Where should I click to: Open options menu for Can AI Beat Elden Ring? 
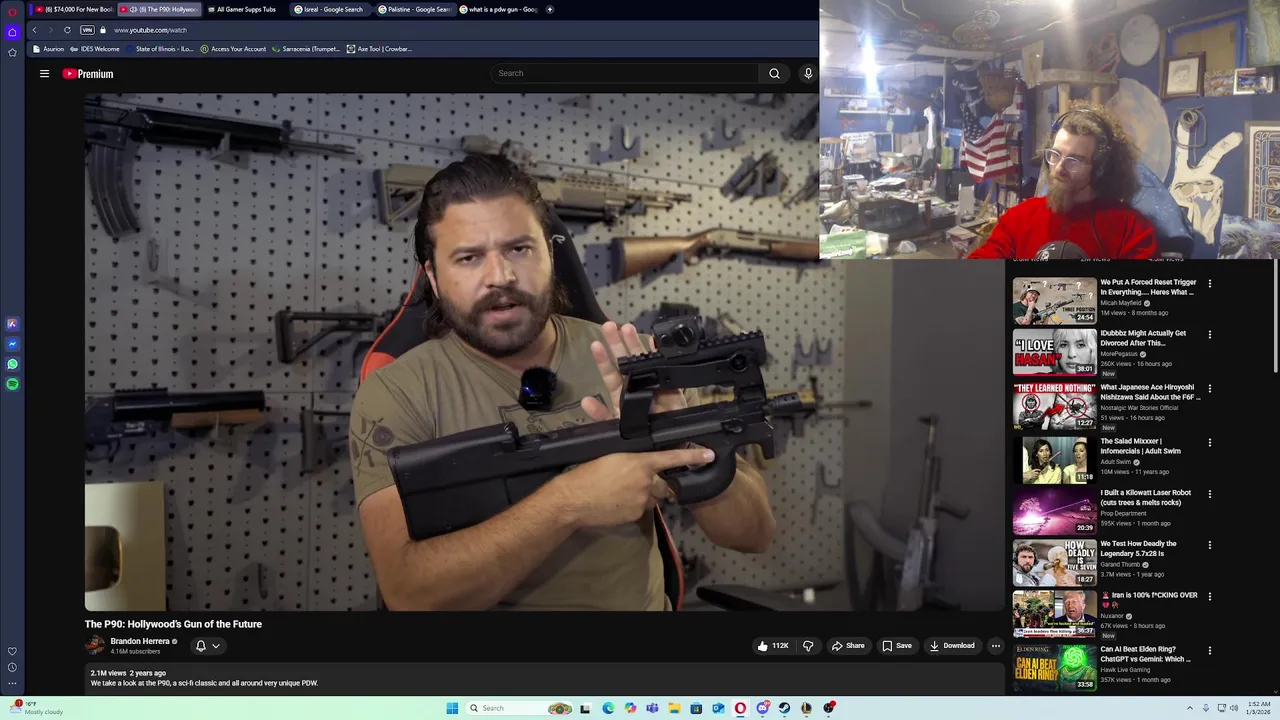1210,651
